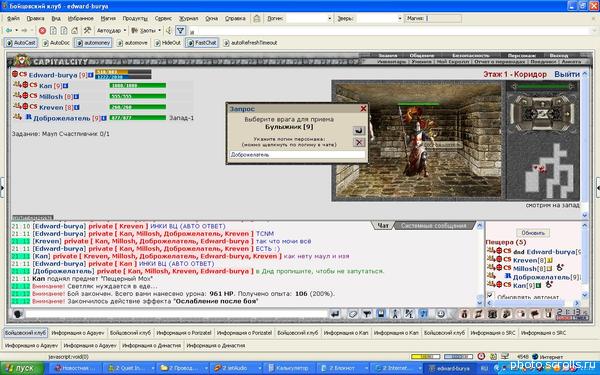Click the save chat floppy disk icon
The height and width of the screenshot is (375, 600).
(x=381, y=314)
